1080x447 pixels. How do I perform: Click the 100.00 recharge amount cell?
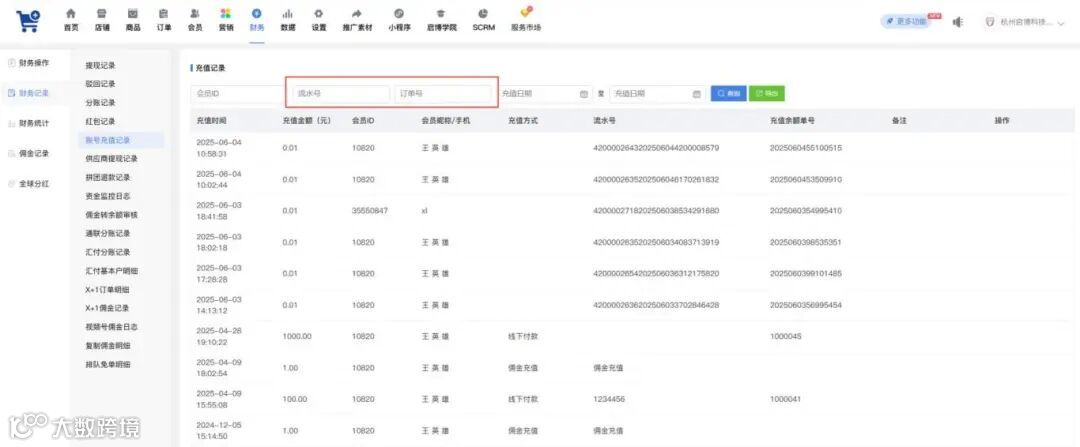(x=295, y=399)
